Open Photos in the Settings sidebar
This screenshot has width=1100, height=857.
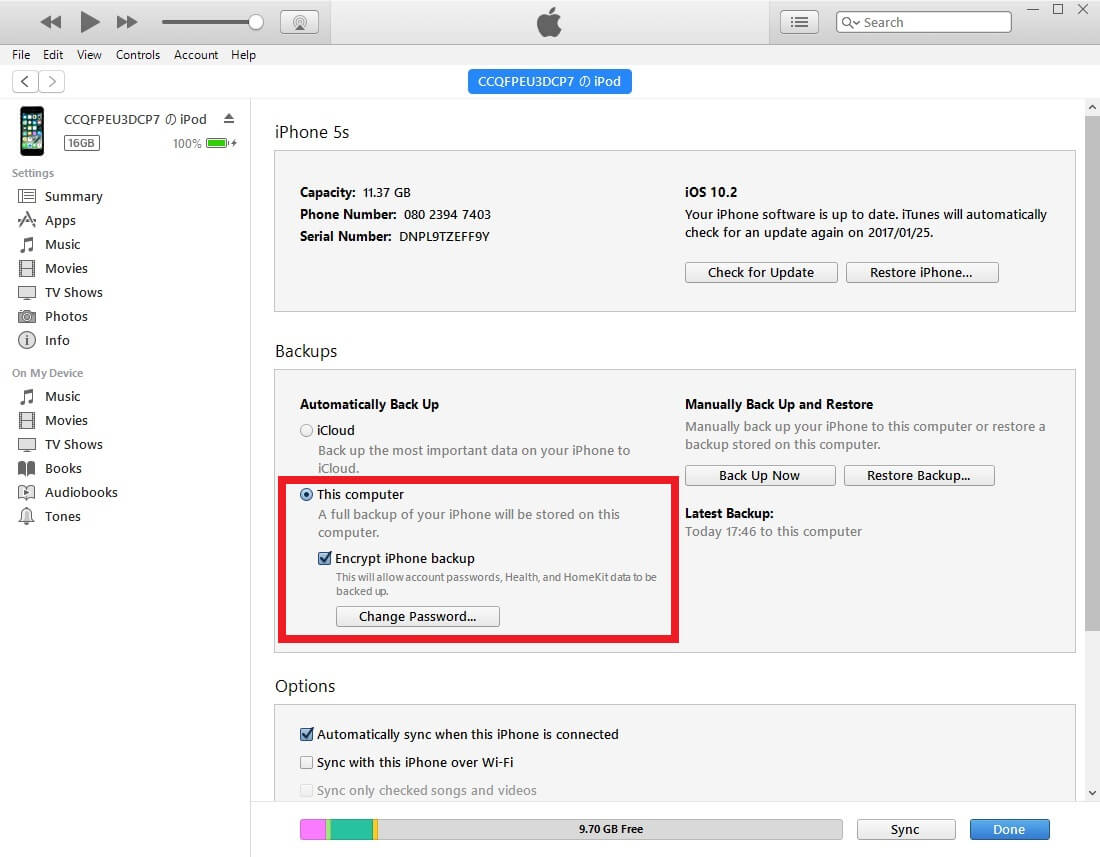tap(66, 317)
